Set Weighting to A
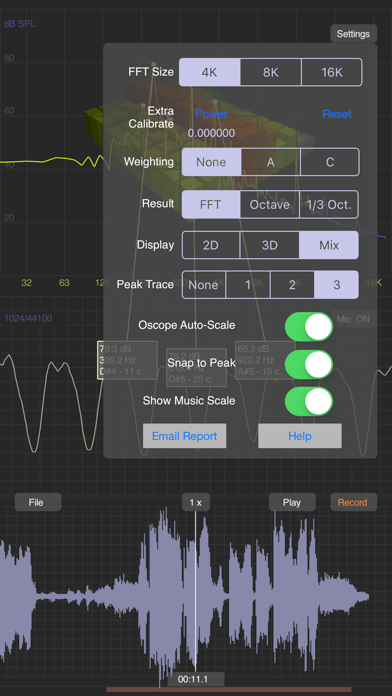Screen dimensions: 392x696 270,162
